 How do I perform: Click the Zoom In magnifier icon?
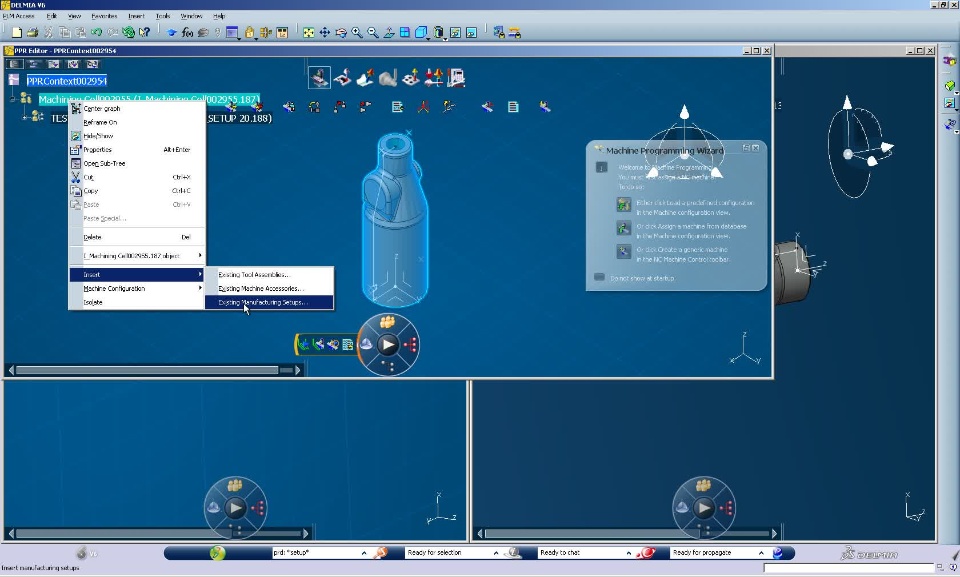357,32
